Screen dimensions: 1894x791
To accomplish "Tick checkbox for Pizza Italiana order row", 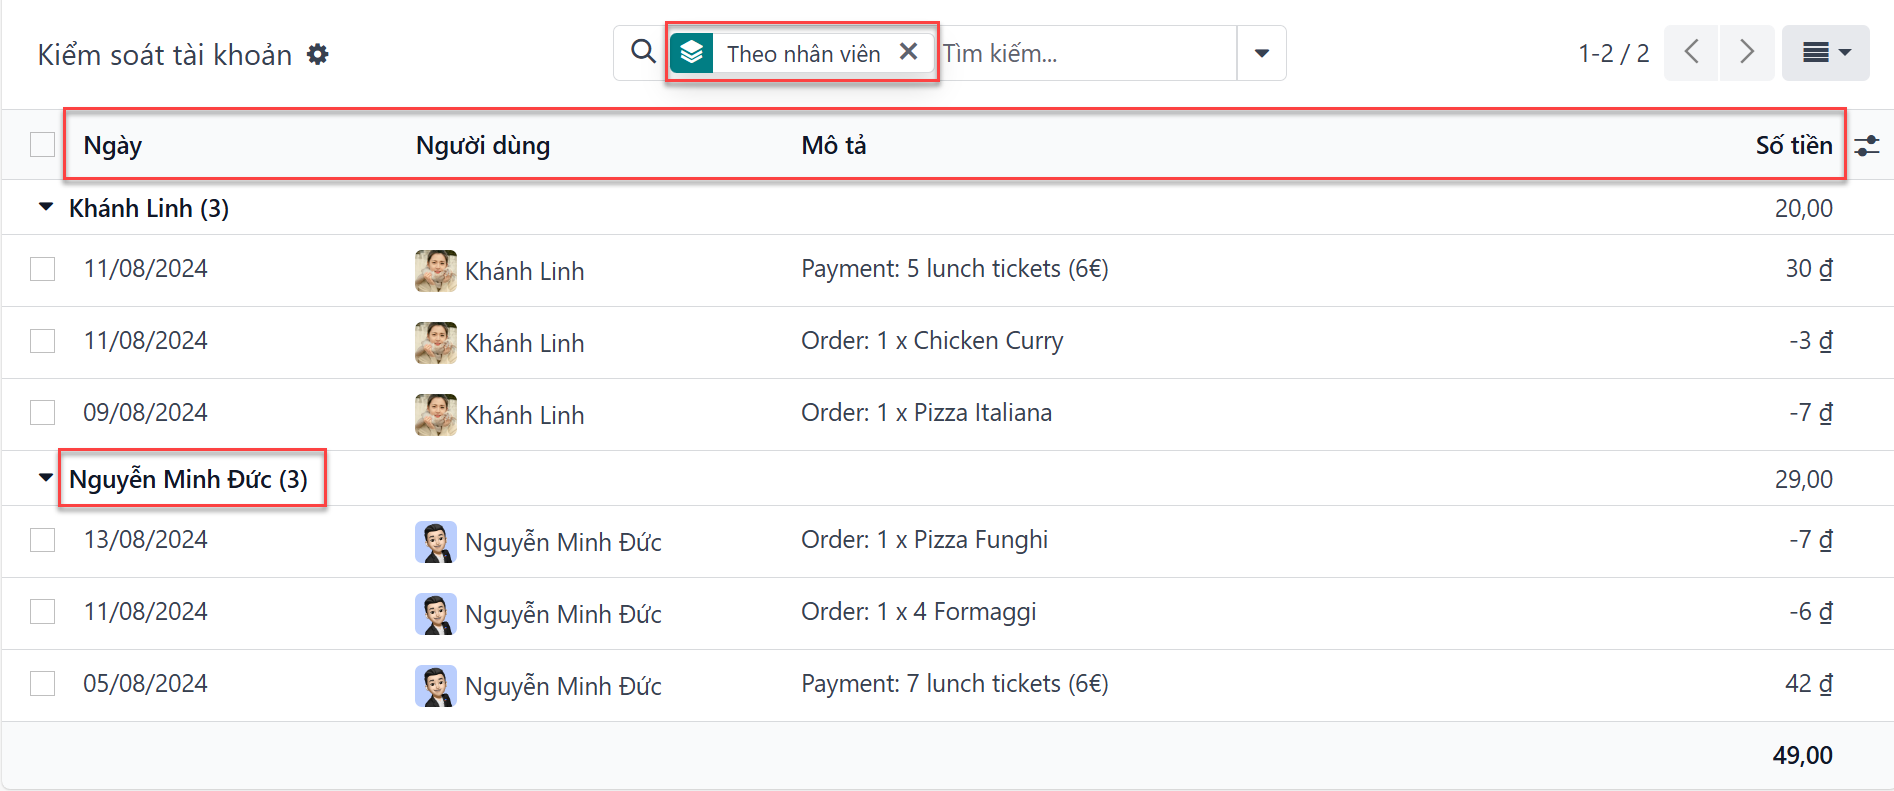I will click(42, 412).
